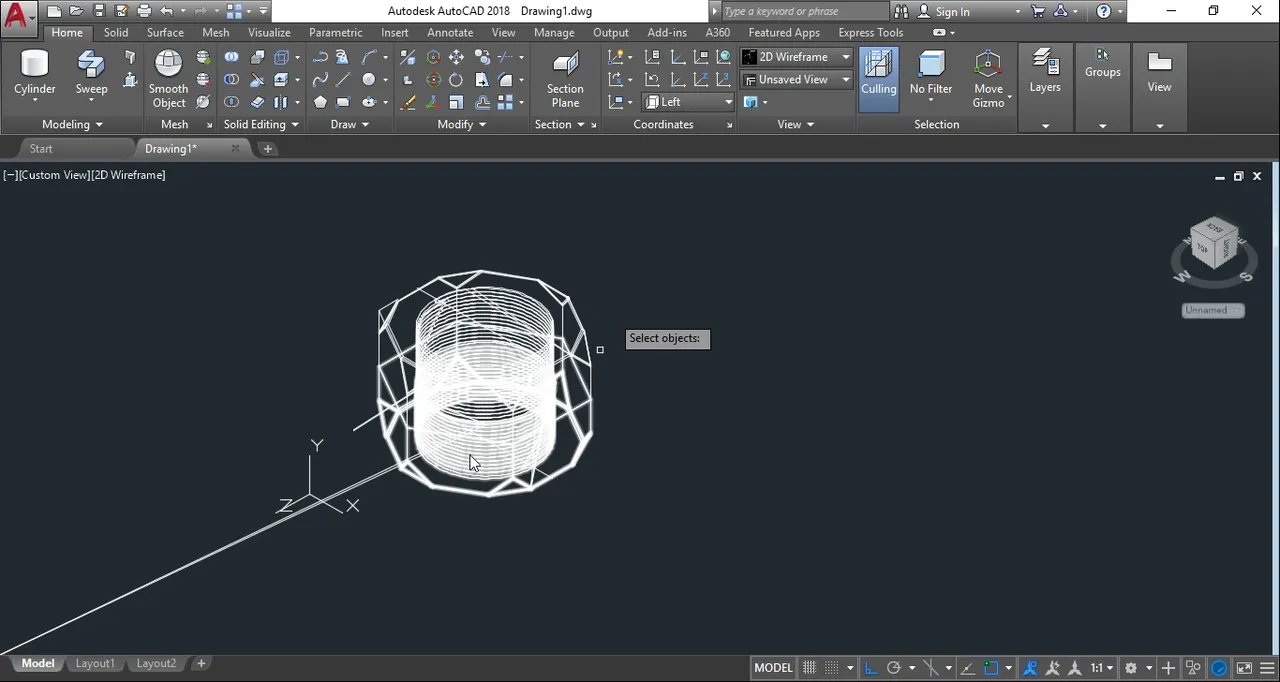Screen dimensions: 1280x682
Task: Click the Customization menu icon in status bar
Action: click(x=1266, y=668)
